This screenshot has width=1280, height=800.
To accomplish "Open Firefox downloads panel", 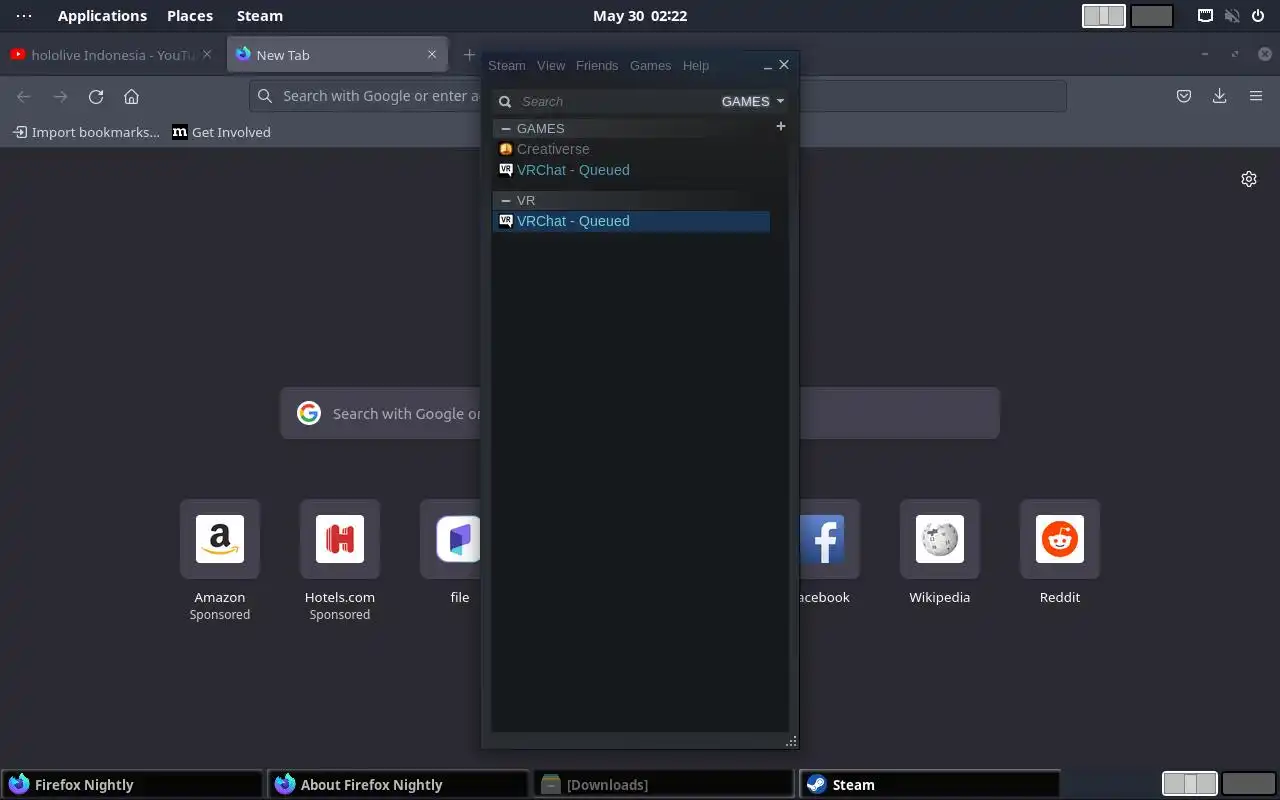I will coord(1219,96).
